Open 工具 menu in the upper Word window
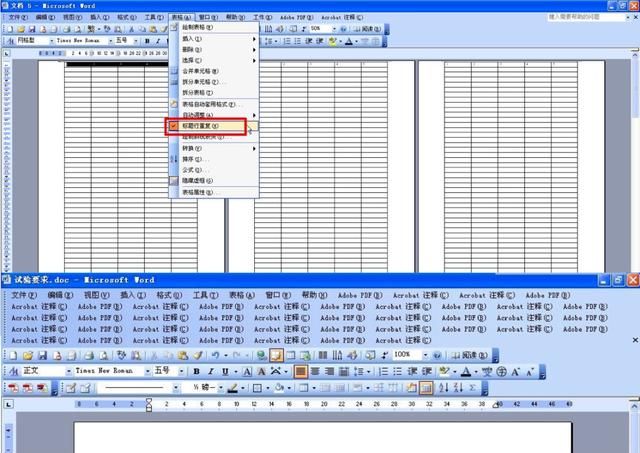This screenshot has width=640, height=453. tap(154, 18)
